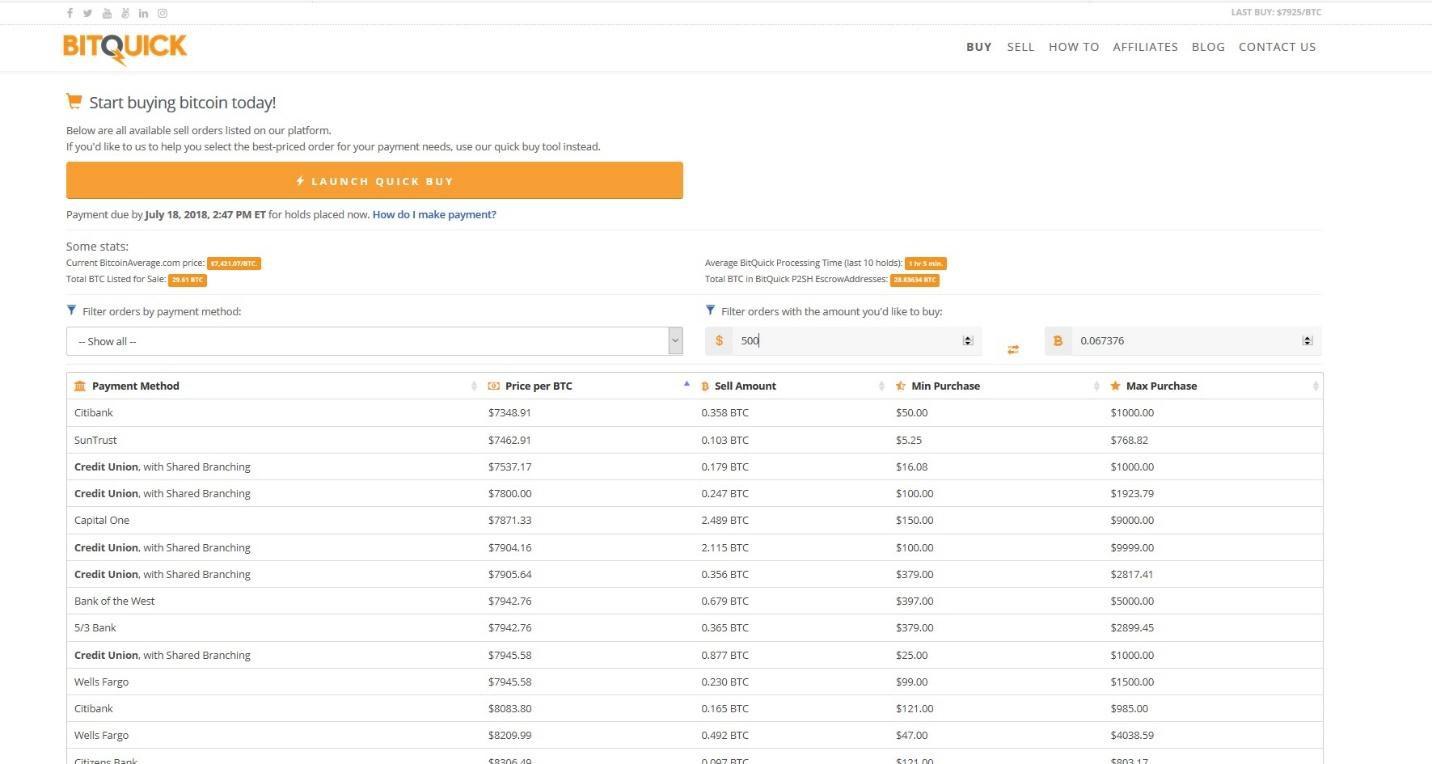Click the Launch Quick Buy button
The height and width of the screenshot is (764, 1432).
374,181
